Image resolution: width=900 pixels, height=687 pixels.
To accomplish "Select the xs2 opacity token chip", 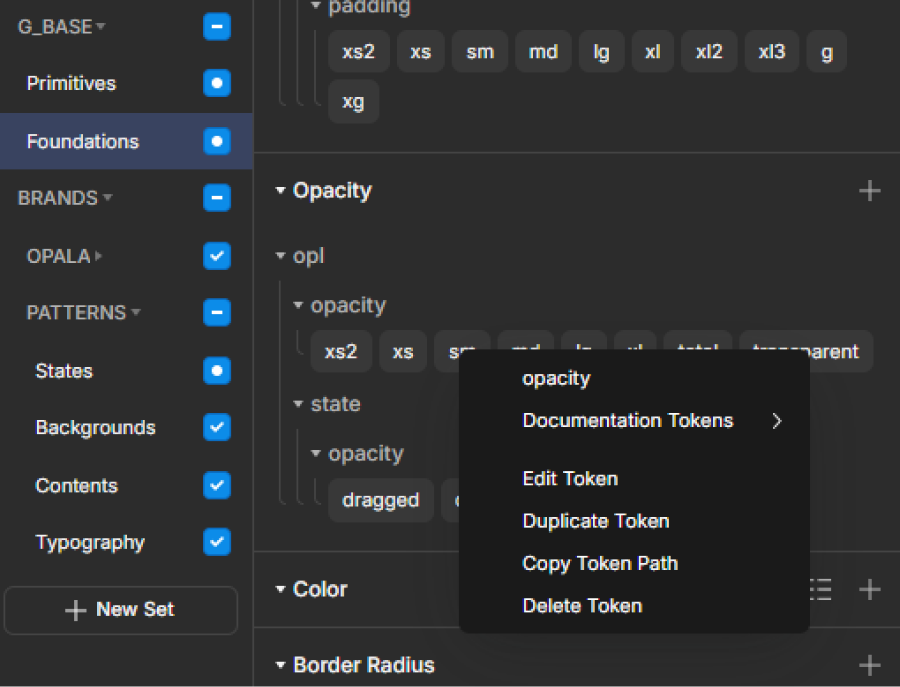I will 341,352.
